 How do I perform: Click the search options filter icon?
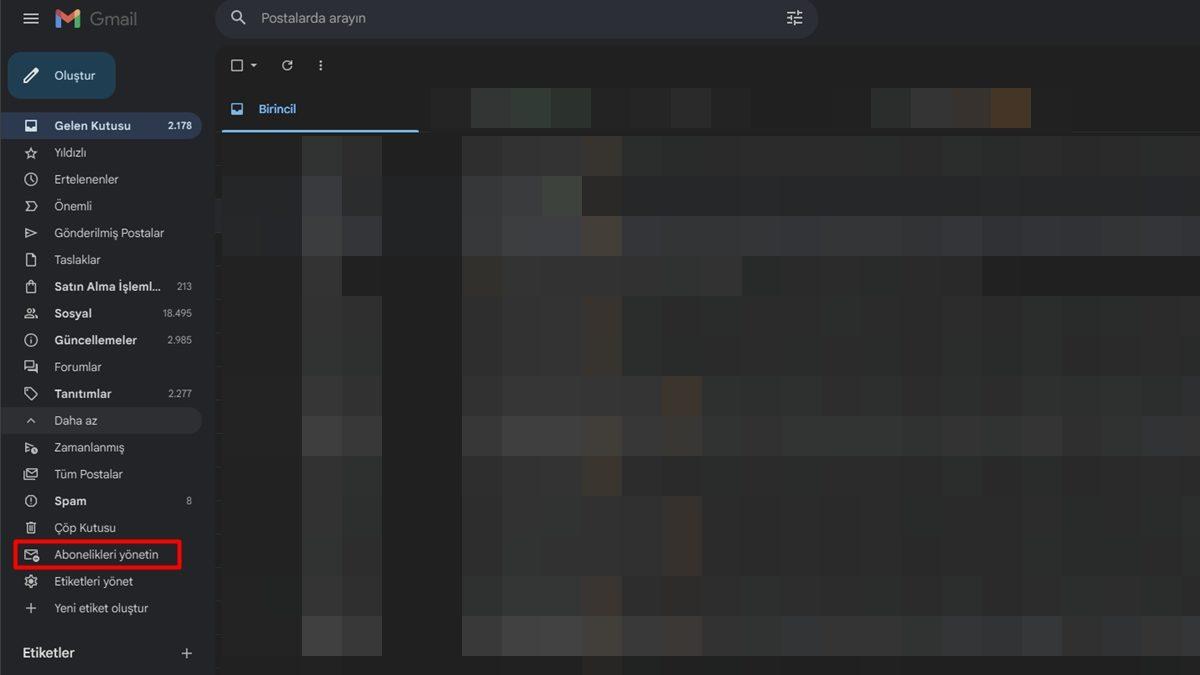pyautogui.click(x=794, y=18)
